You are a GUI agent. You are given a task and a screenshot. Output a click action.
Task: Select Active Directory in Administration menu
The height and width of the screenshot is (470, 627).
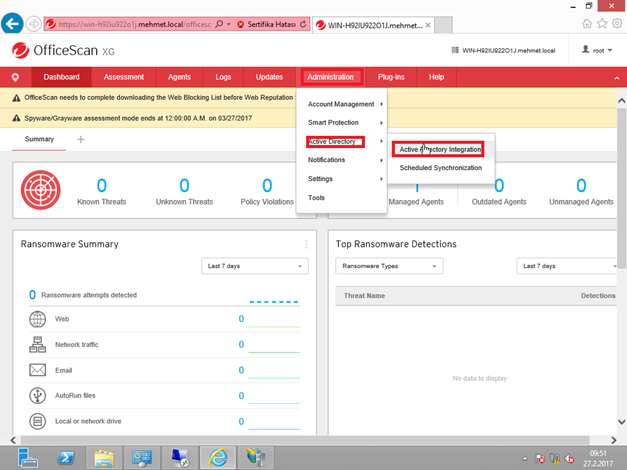[335, 142]
